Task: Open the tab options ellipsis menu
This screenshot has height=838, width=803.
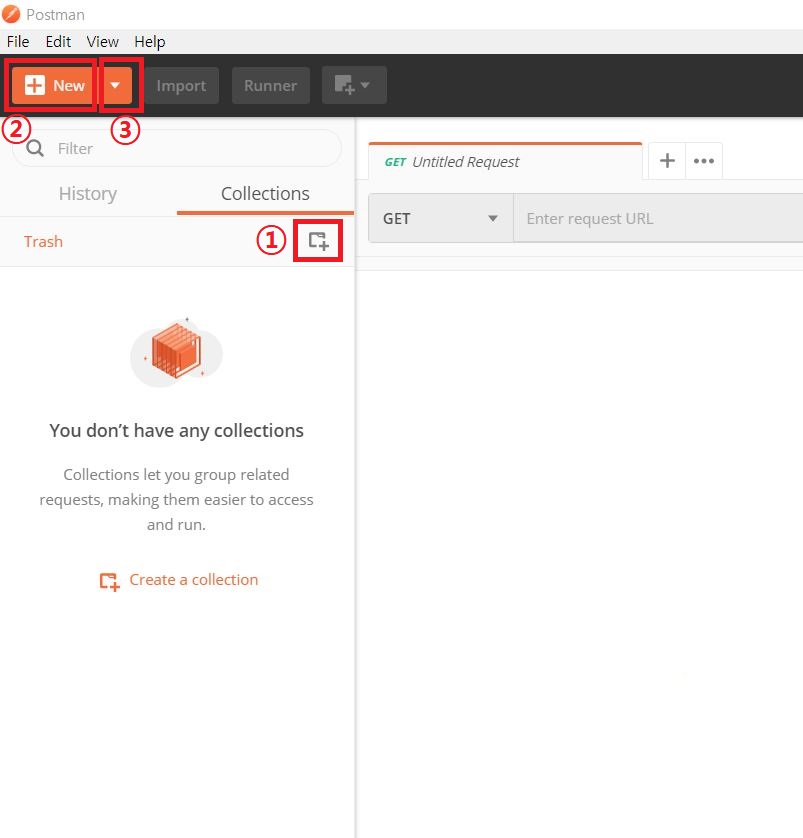Action: tap(704, 161)
